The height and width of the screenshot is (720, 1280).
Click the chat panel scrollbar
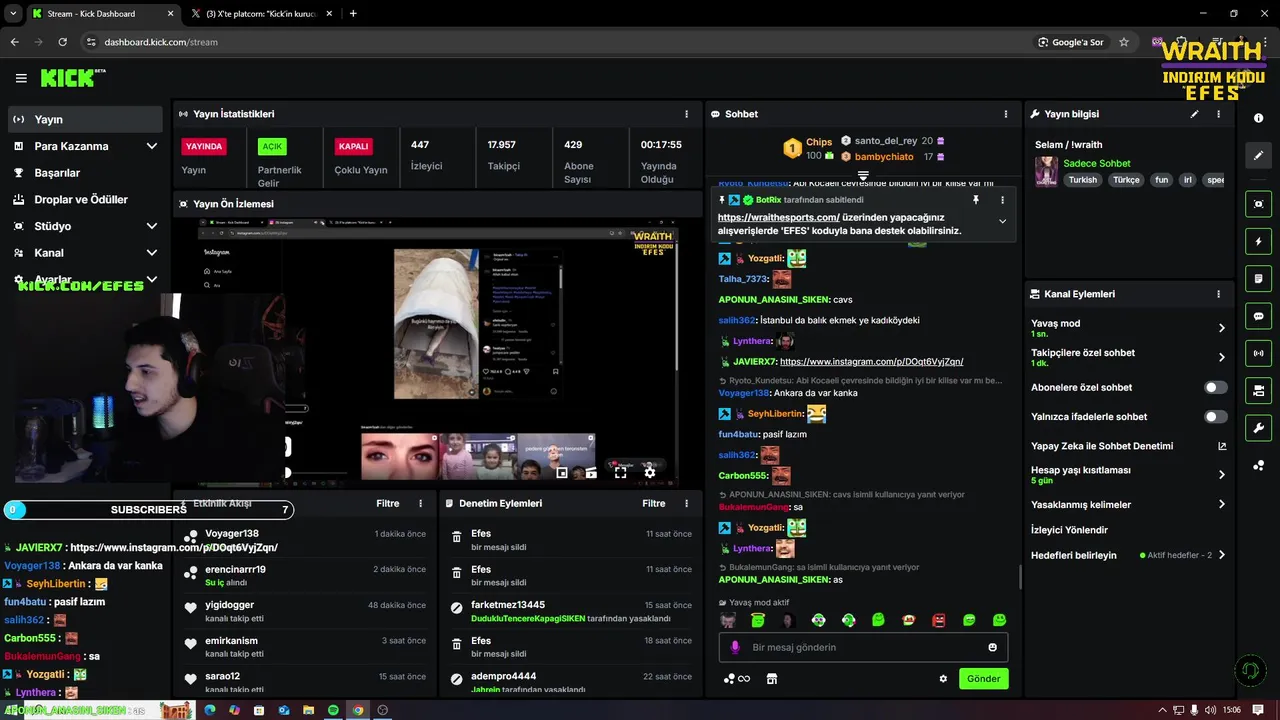point(1020,576)
